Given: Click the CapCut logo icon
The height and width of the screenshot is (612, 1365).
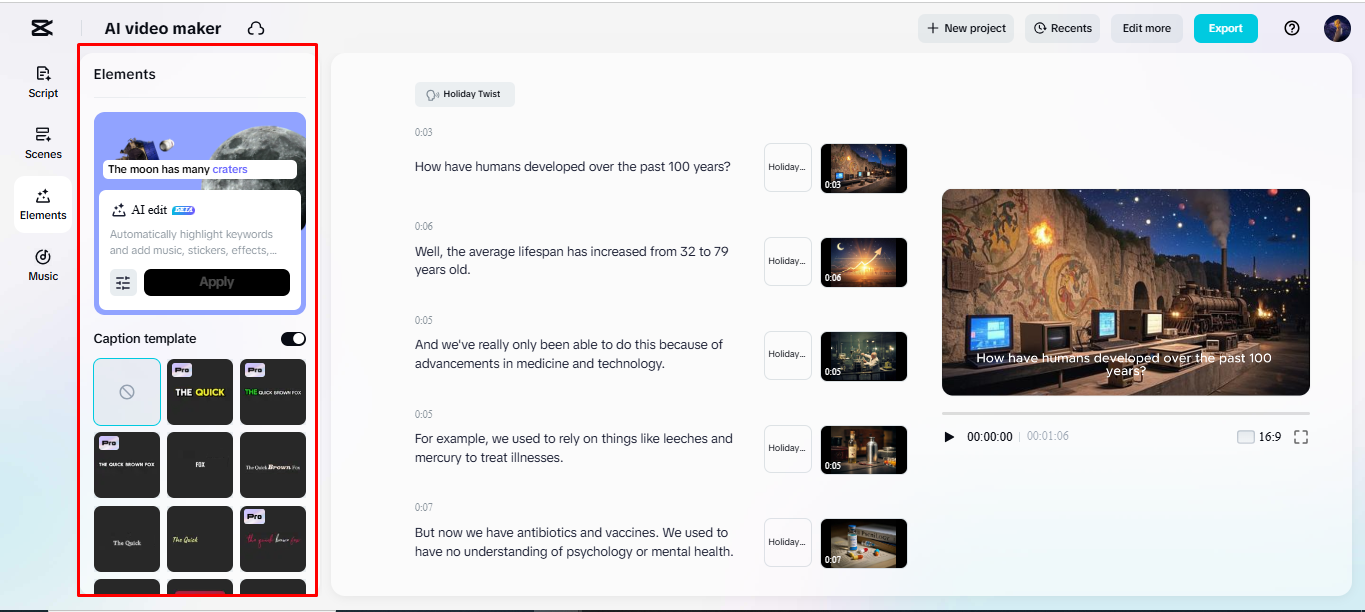Looking at the screenshot, I should point(41,28).
